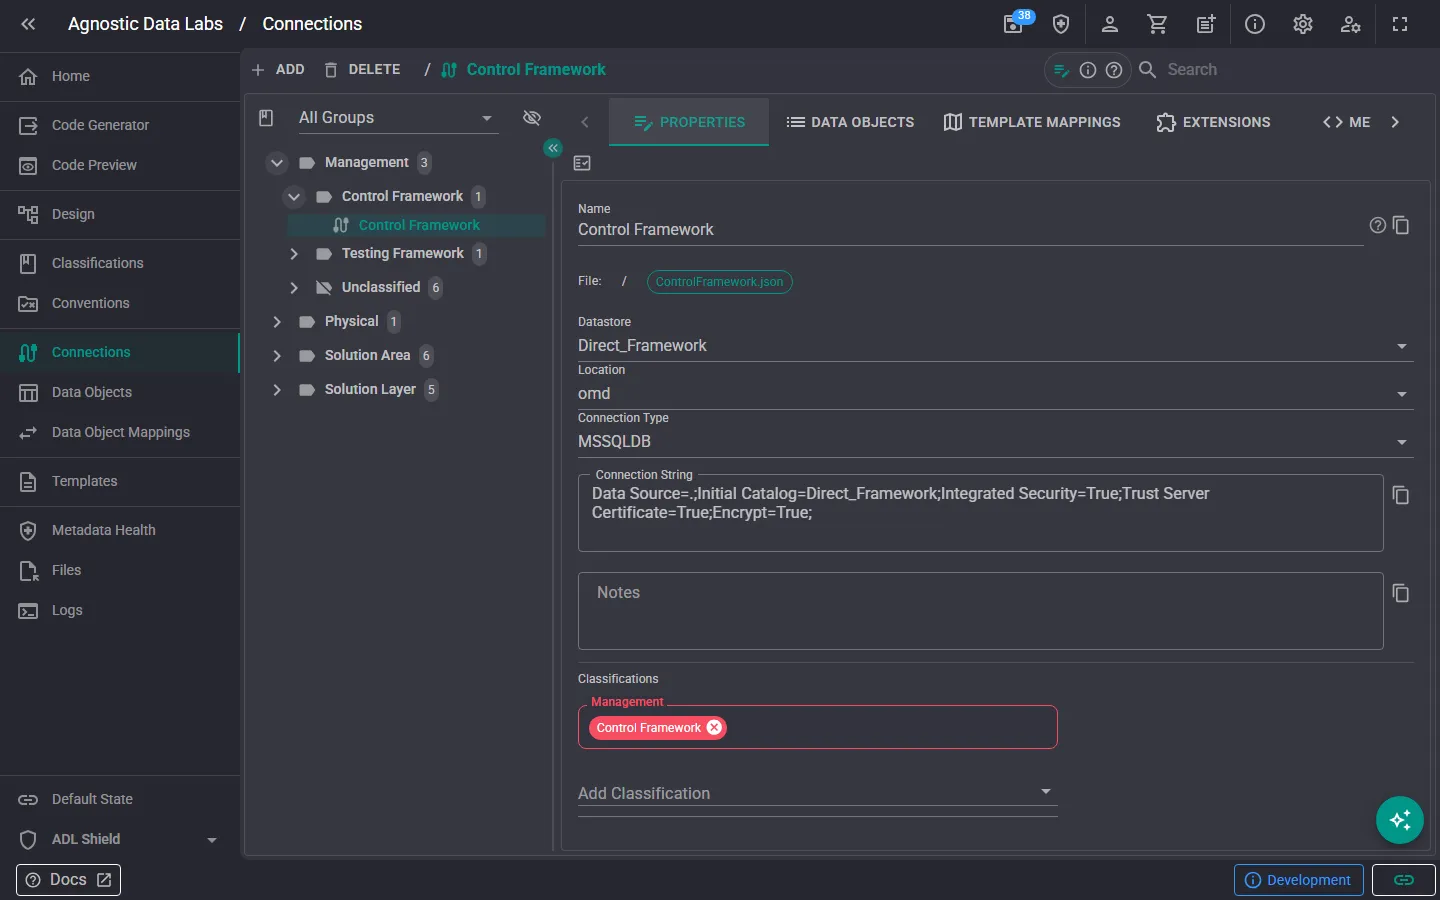Open the Template Mappings tab
Viewport: 1440px width, 900px height.
1032,122
